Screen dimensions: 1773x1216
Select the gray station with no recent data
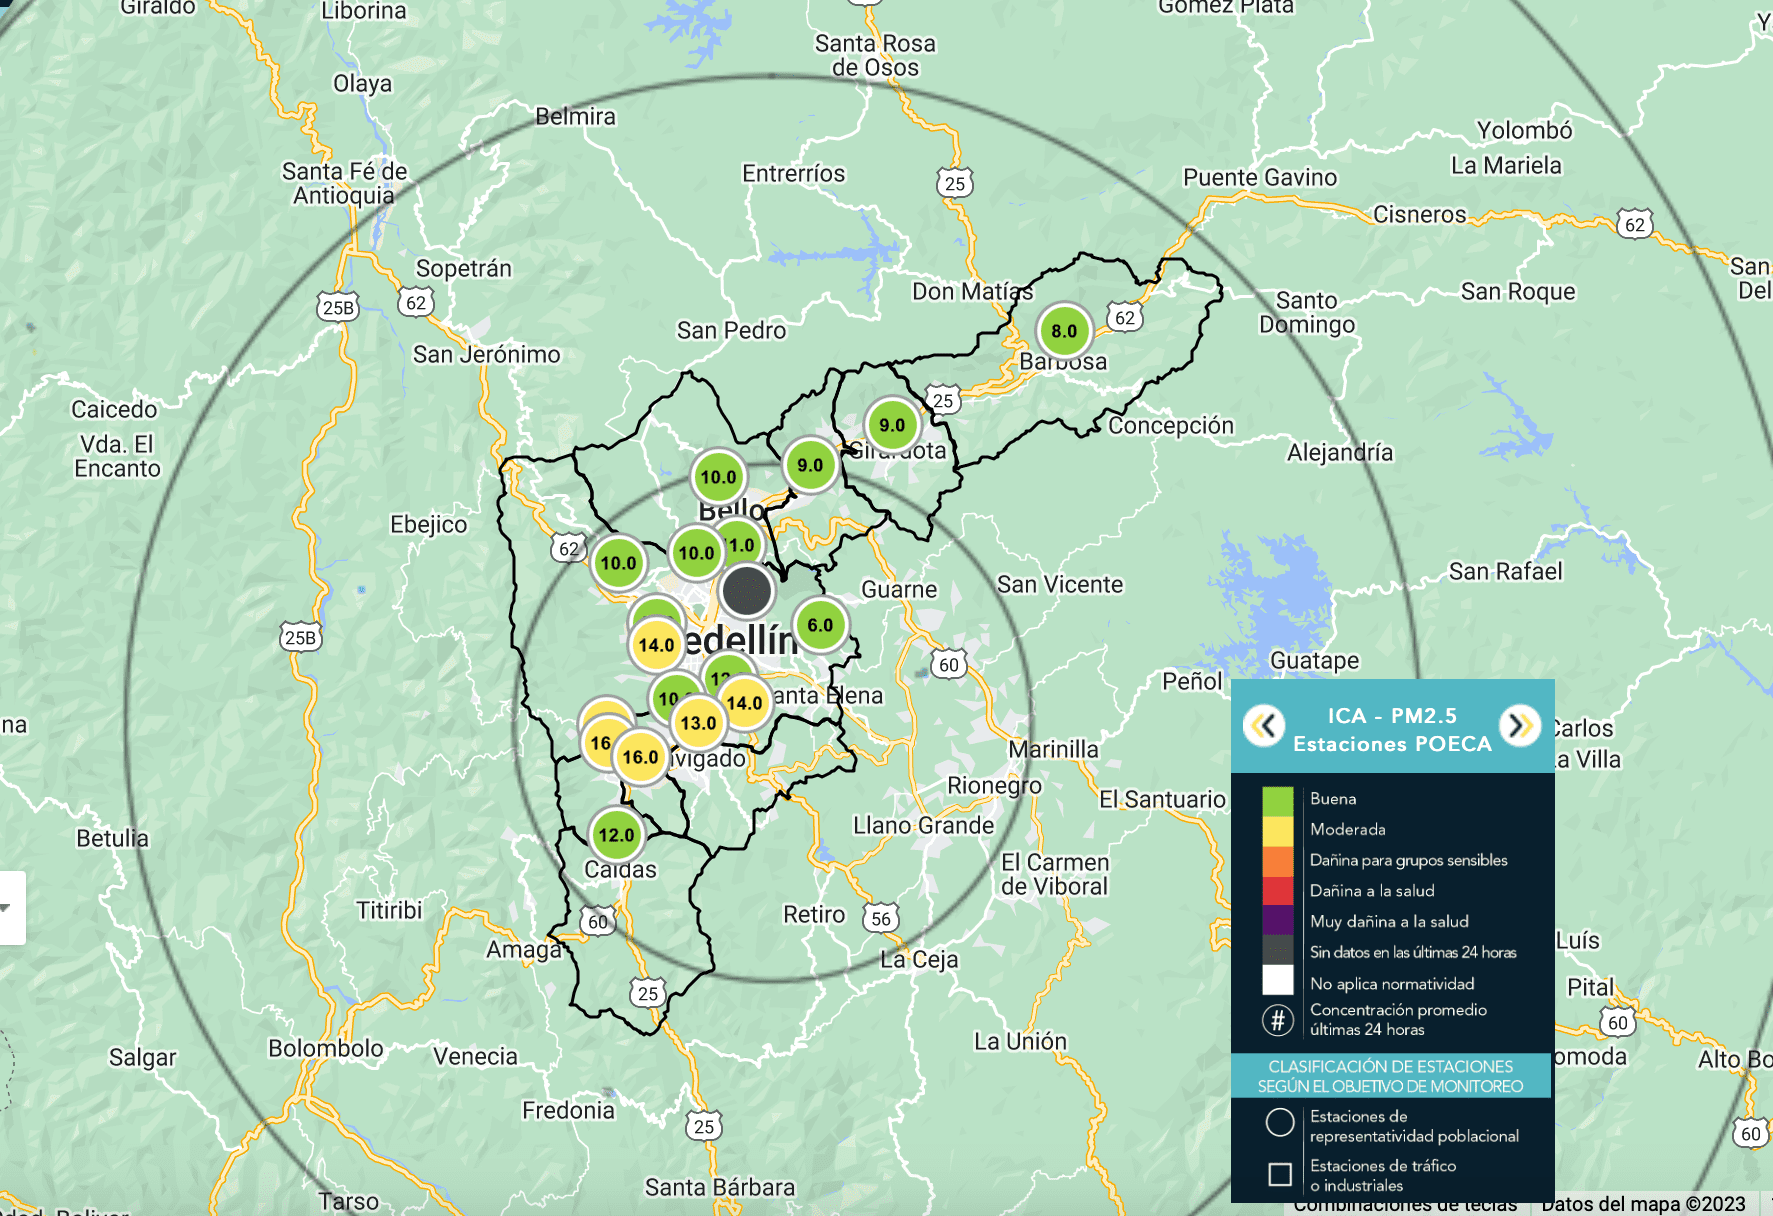748,591
